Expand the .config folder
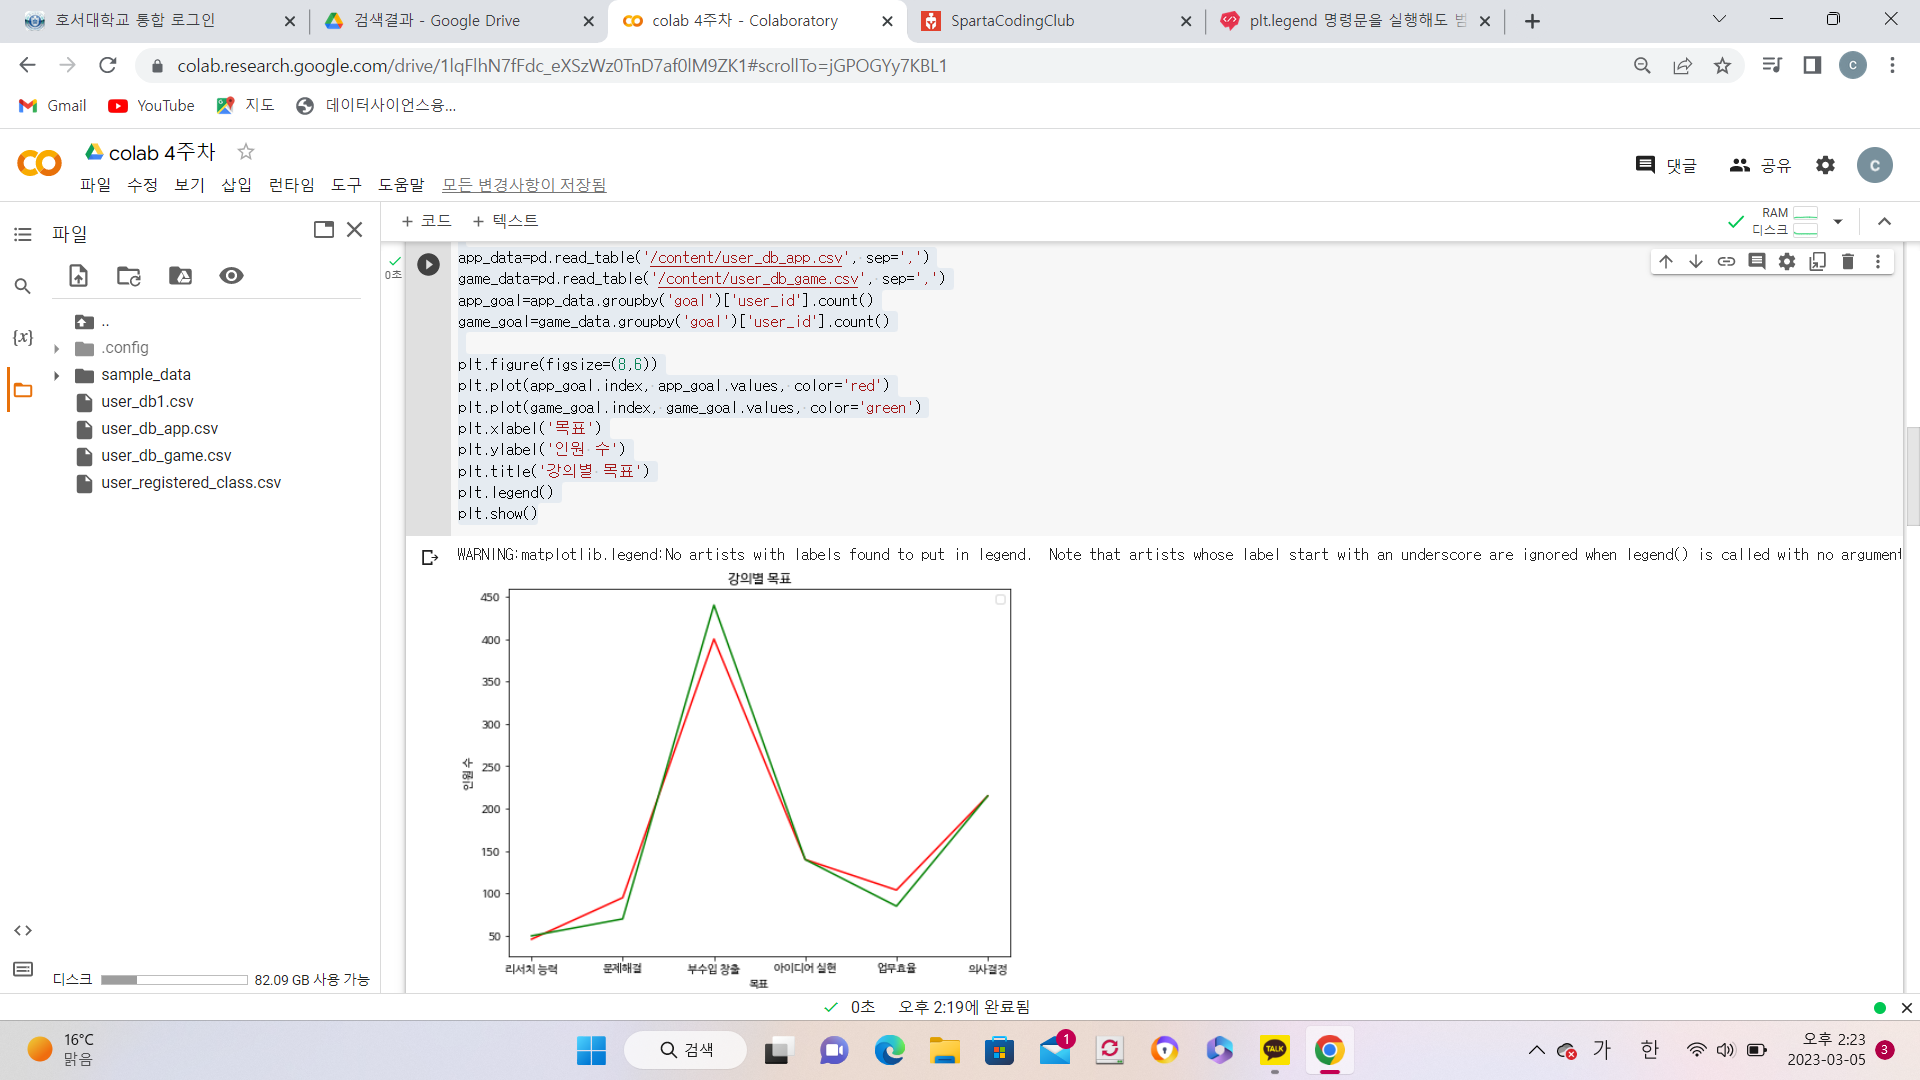The height and width of the screenshot is (1080, 1920). click(x=57, y=349)
